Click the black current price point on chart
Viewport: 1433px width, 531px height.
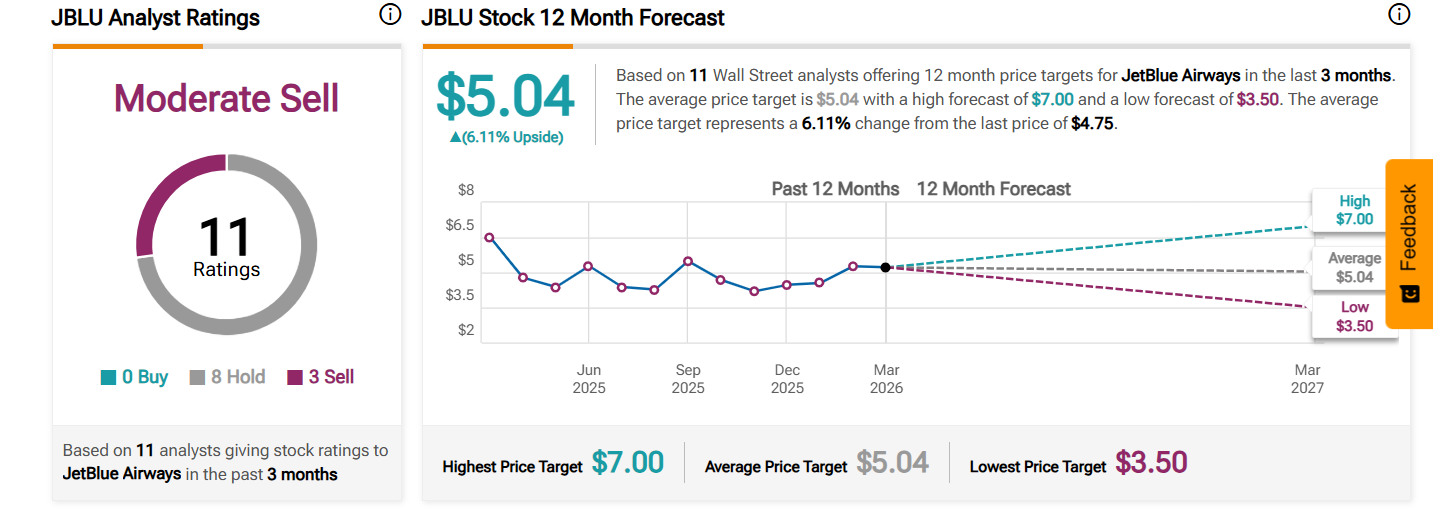pos(886,267)
